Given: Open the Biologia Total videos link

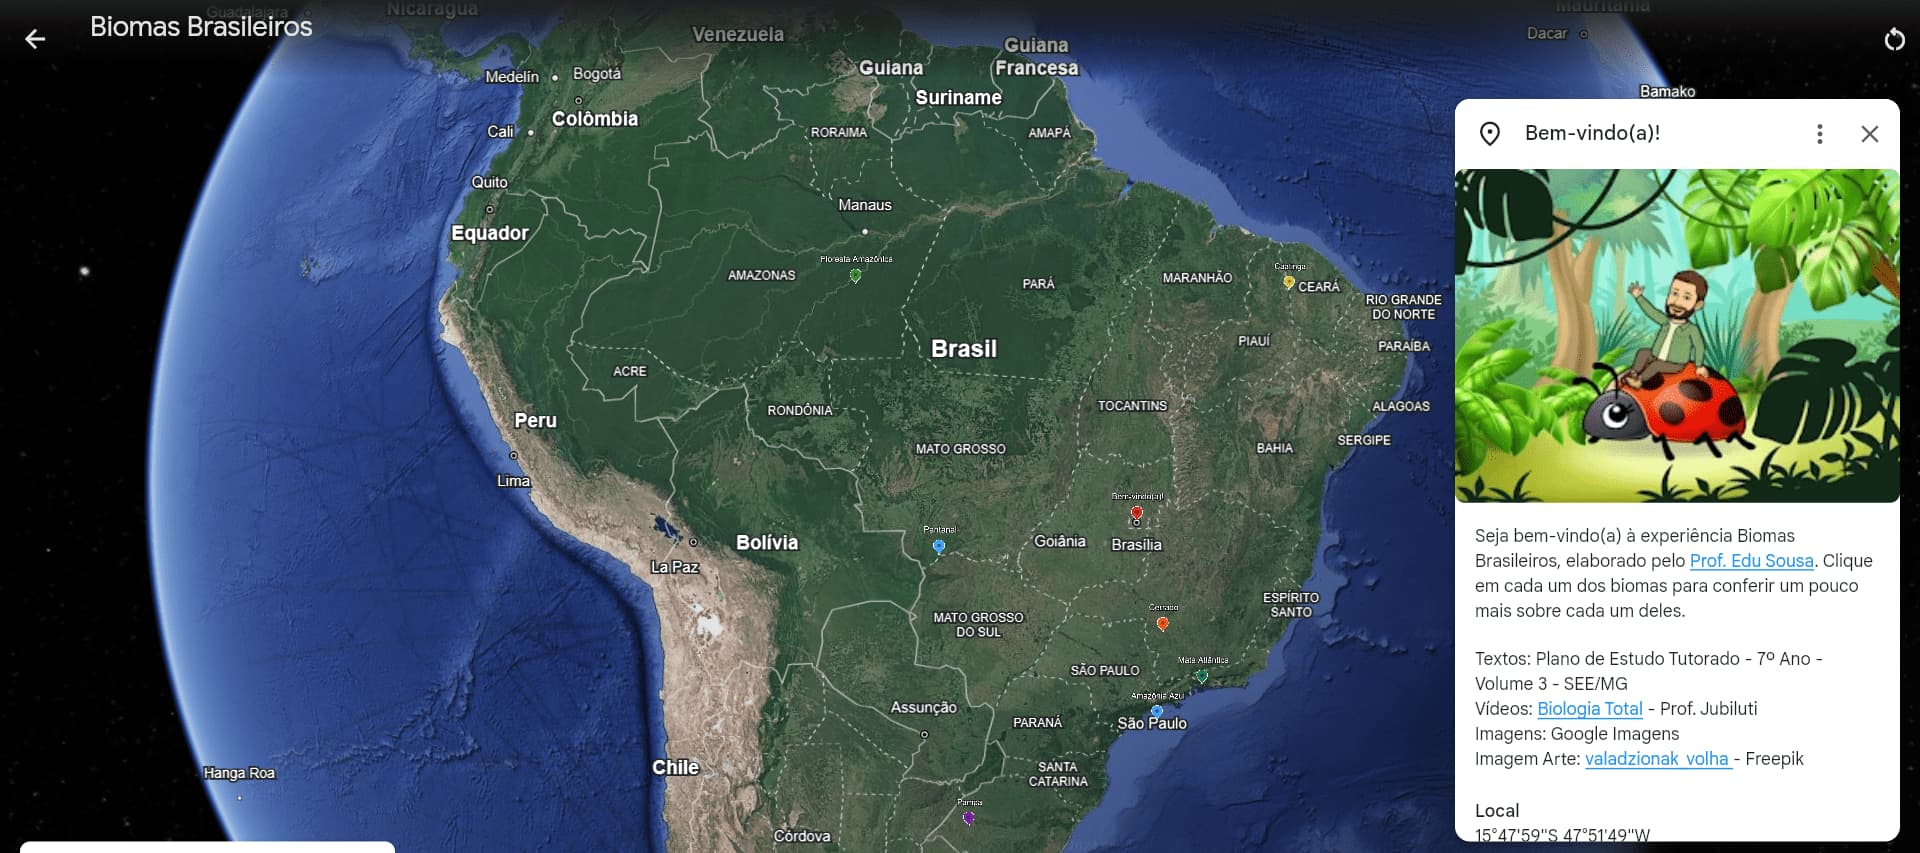Looking at the screenshot, I should [x=1589, y=709].
